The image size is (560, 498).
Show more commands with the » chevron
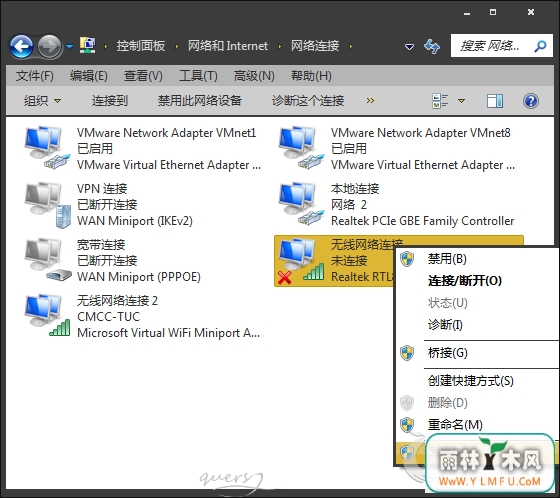point(370,101)
